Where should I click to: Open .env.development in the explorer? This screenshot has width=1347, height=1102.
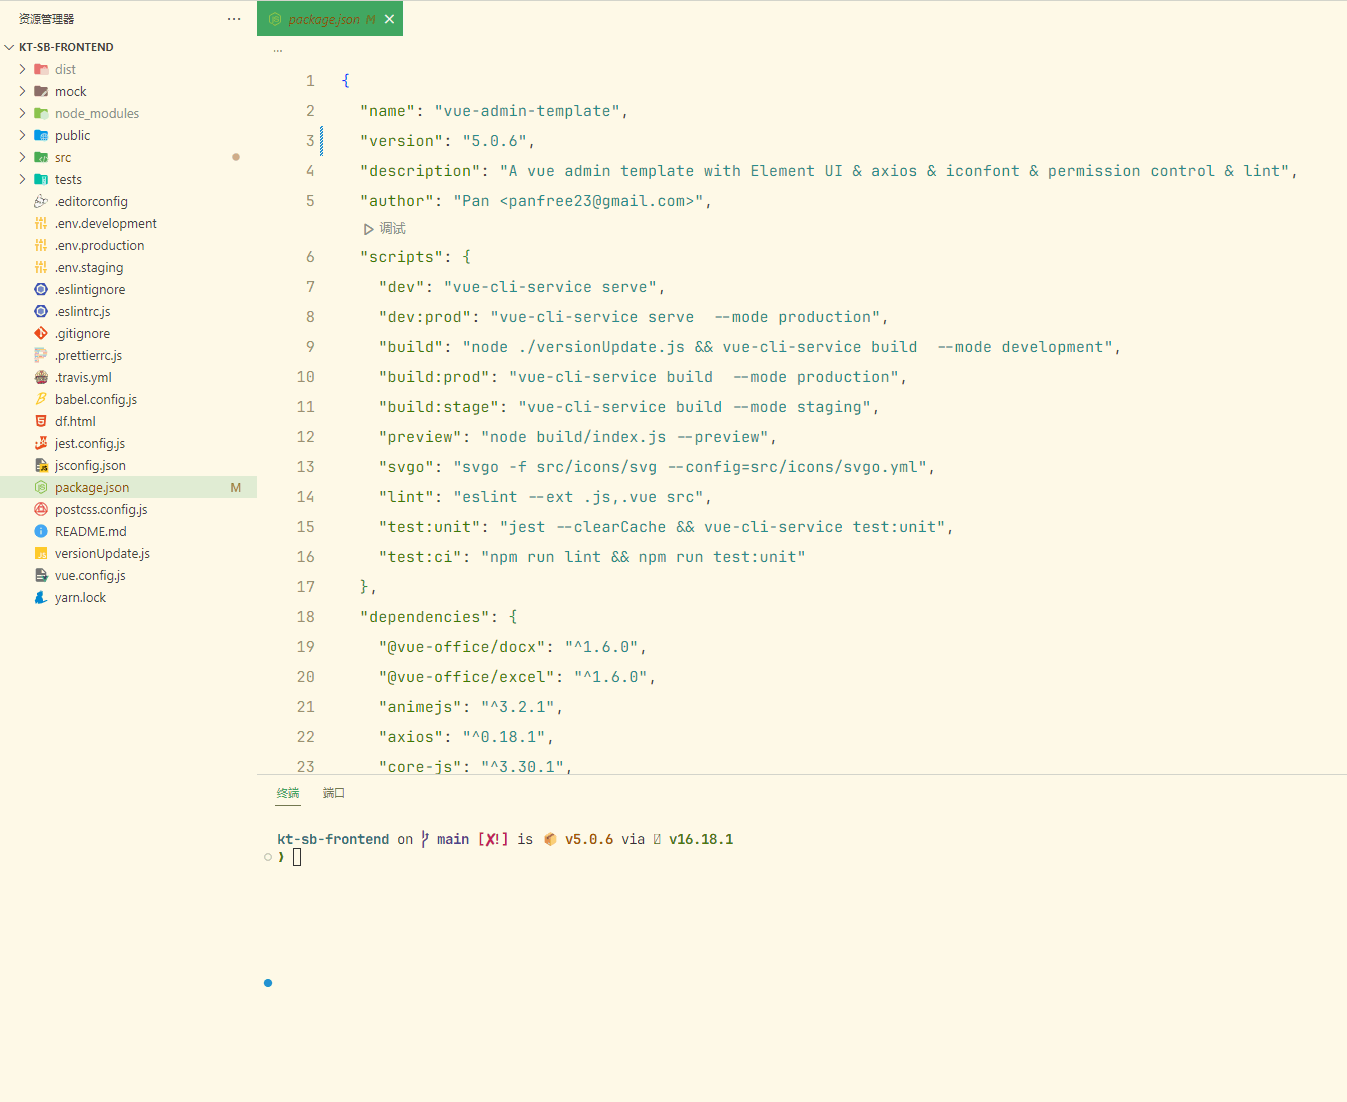click(x=106, y=223)
